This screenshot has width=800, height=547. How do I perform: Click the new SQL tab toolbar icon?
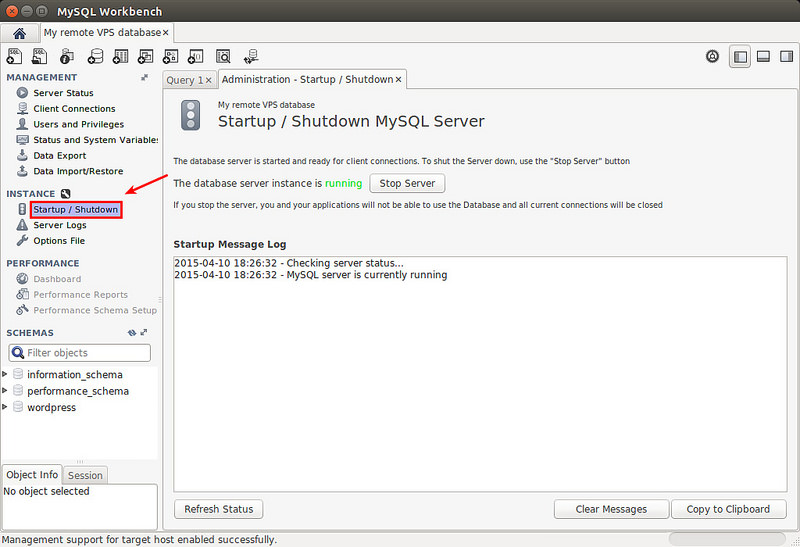[x=16, y=56]
